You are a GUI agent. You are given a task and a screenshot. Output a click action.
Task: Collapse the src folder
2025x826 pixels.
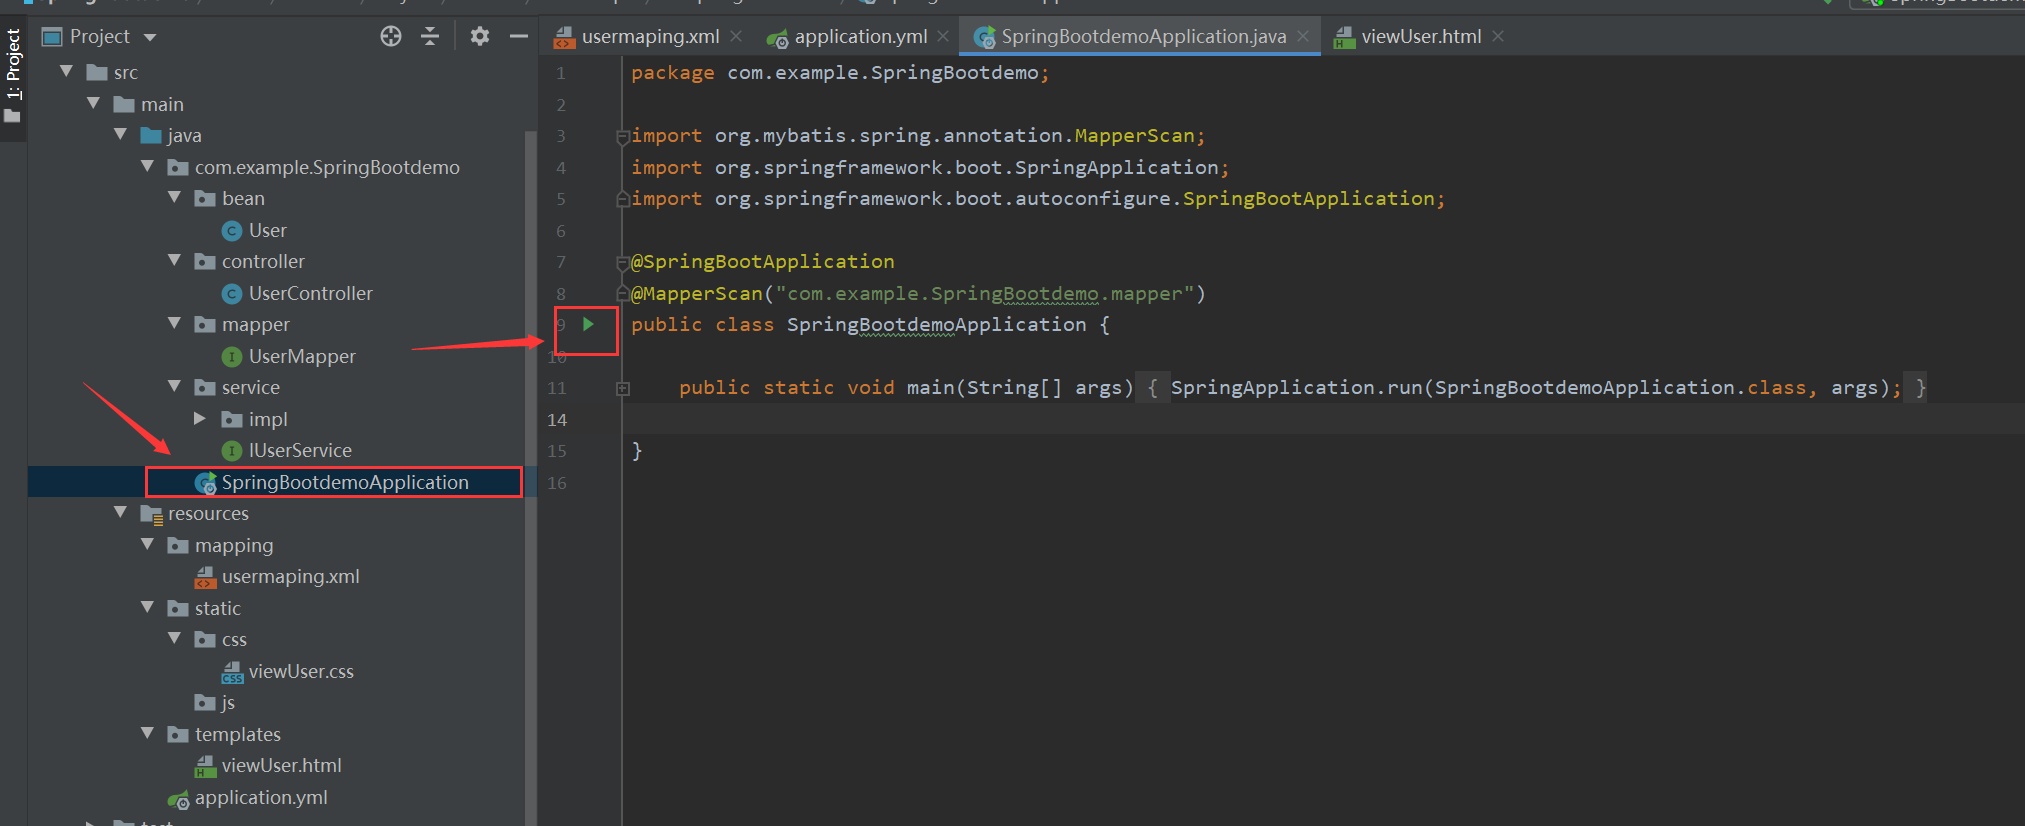pos(67,72)
